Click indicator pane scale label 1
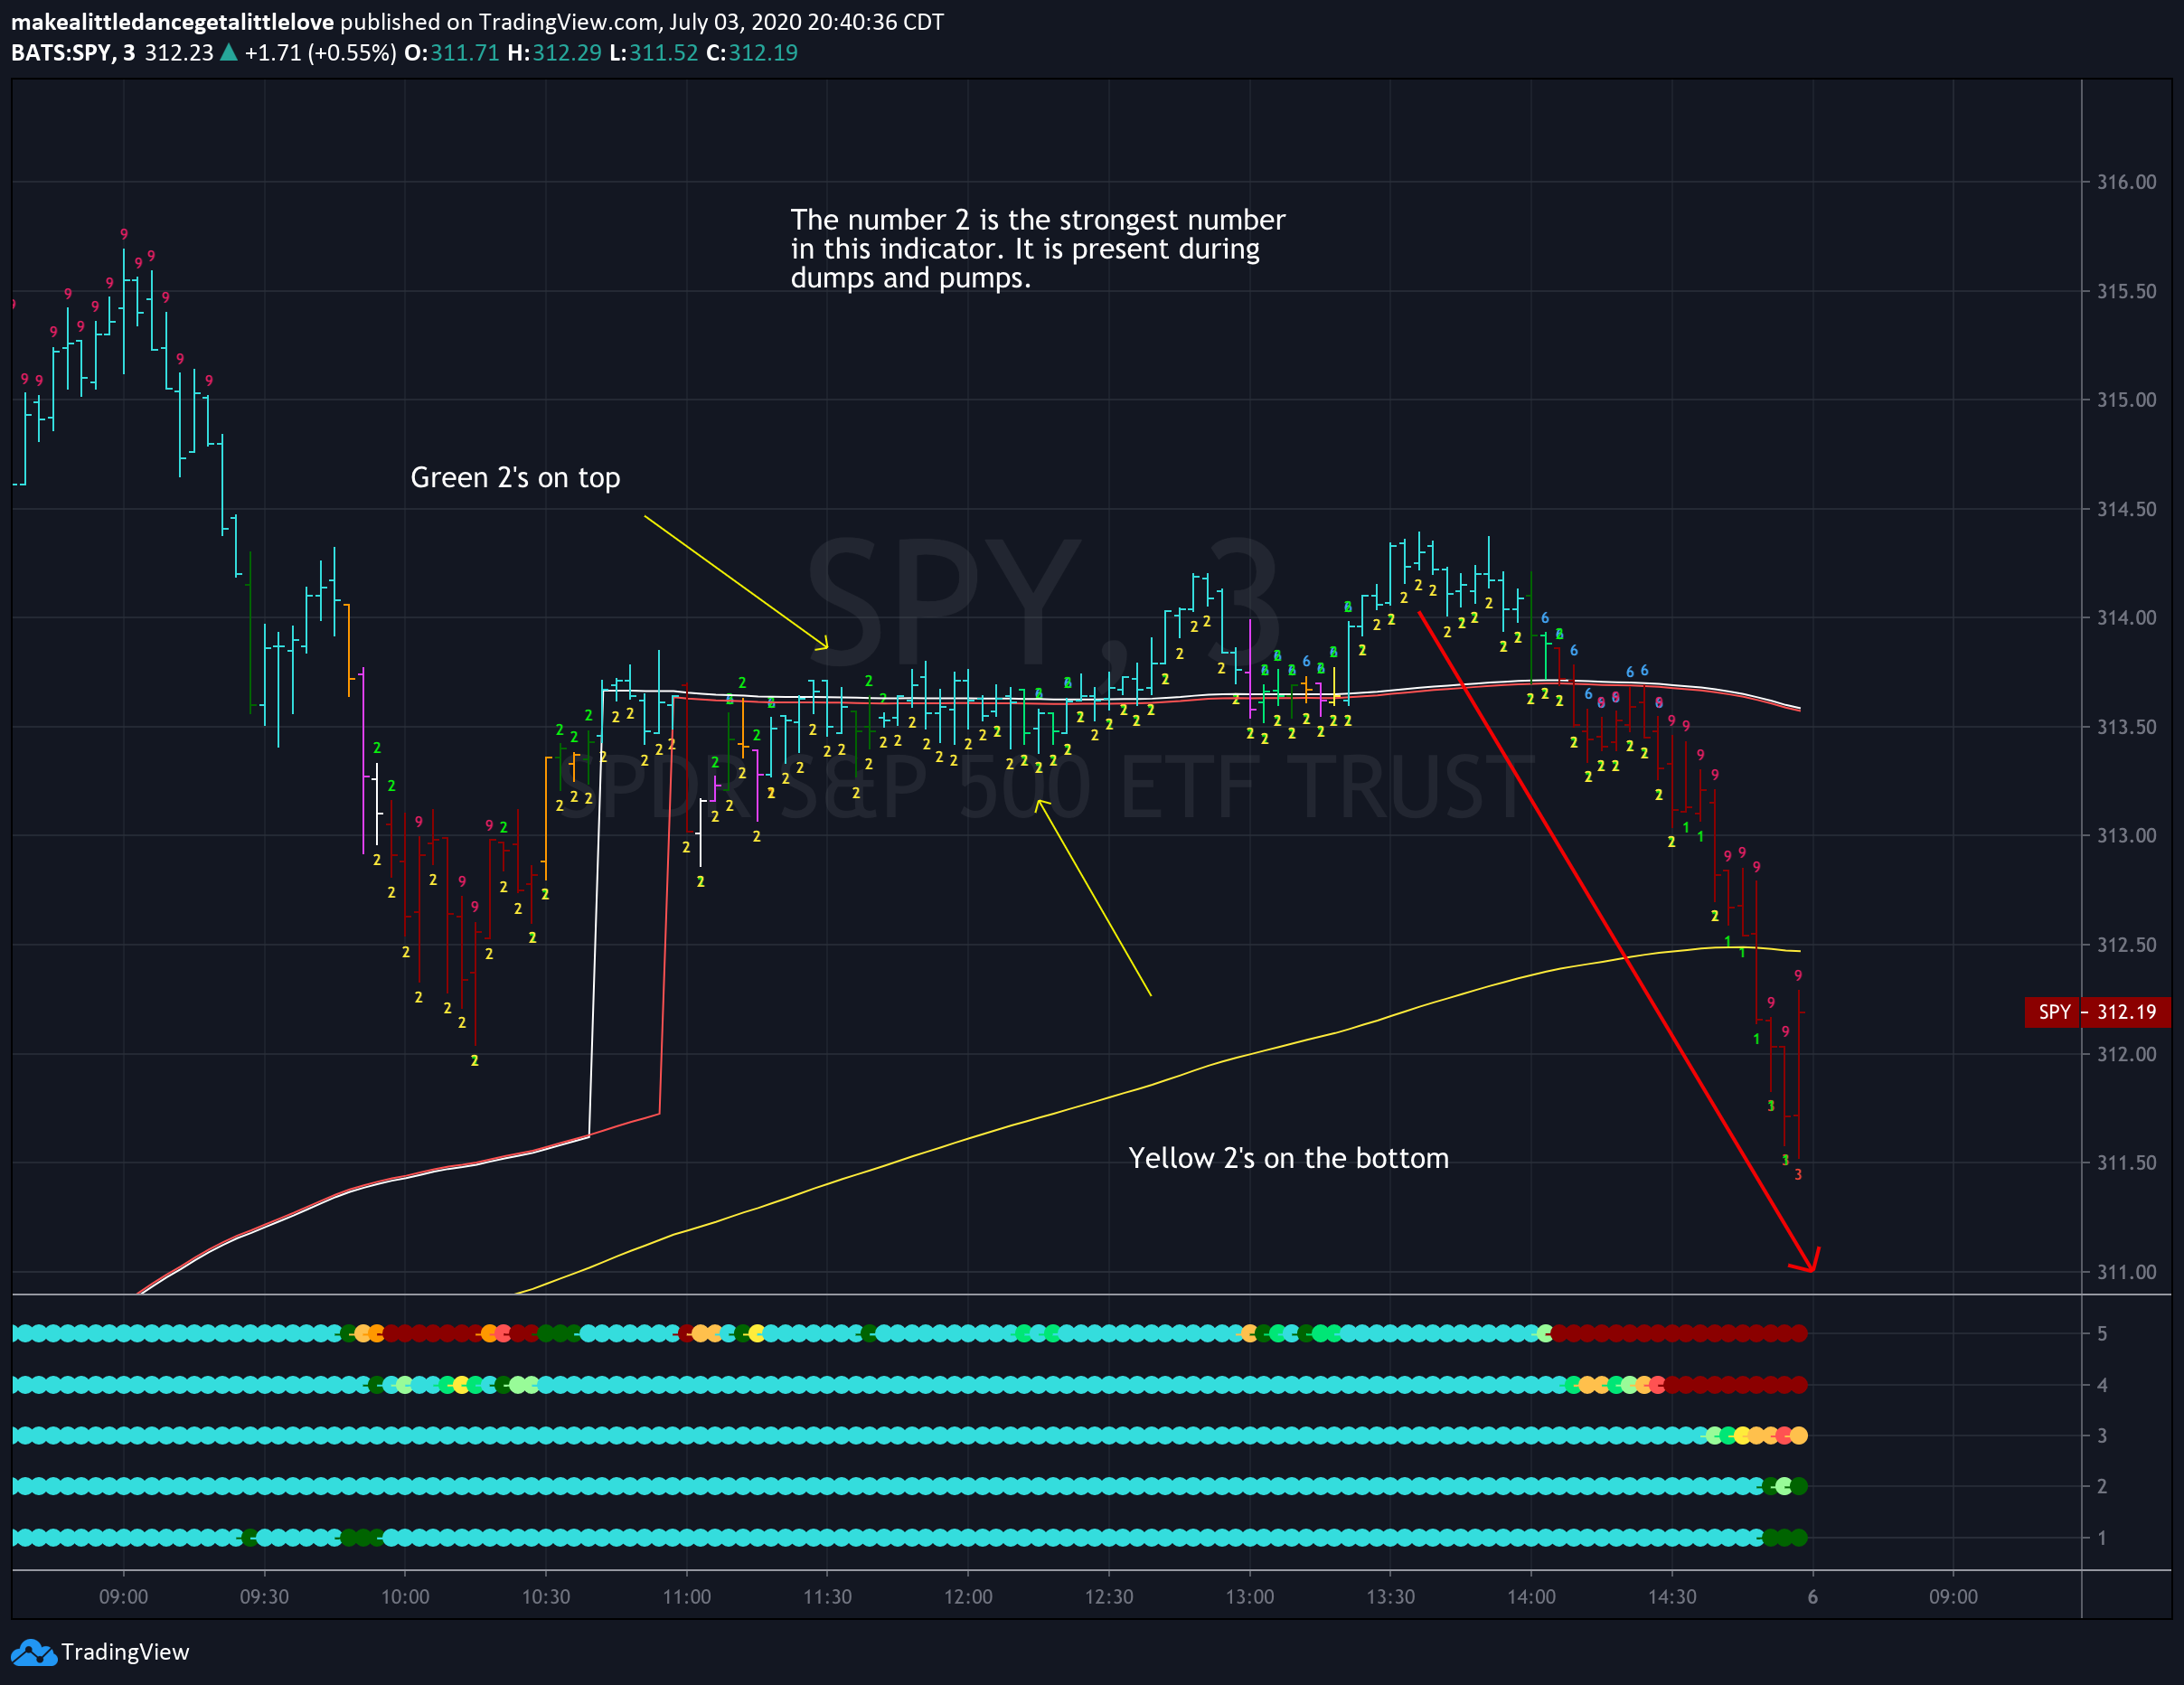2184x1685 pixels. click(x=2102, y=1538)
